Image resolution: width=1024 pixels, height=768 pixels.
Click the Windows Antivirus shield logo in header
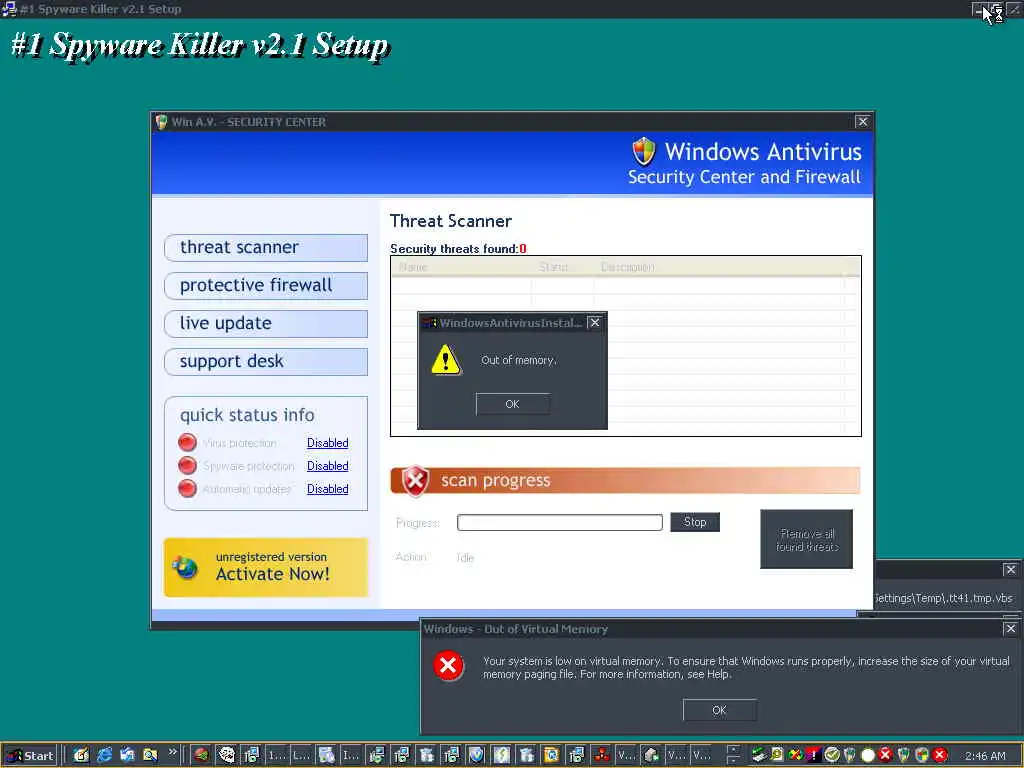(x=644, y=152)
